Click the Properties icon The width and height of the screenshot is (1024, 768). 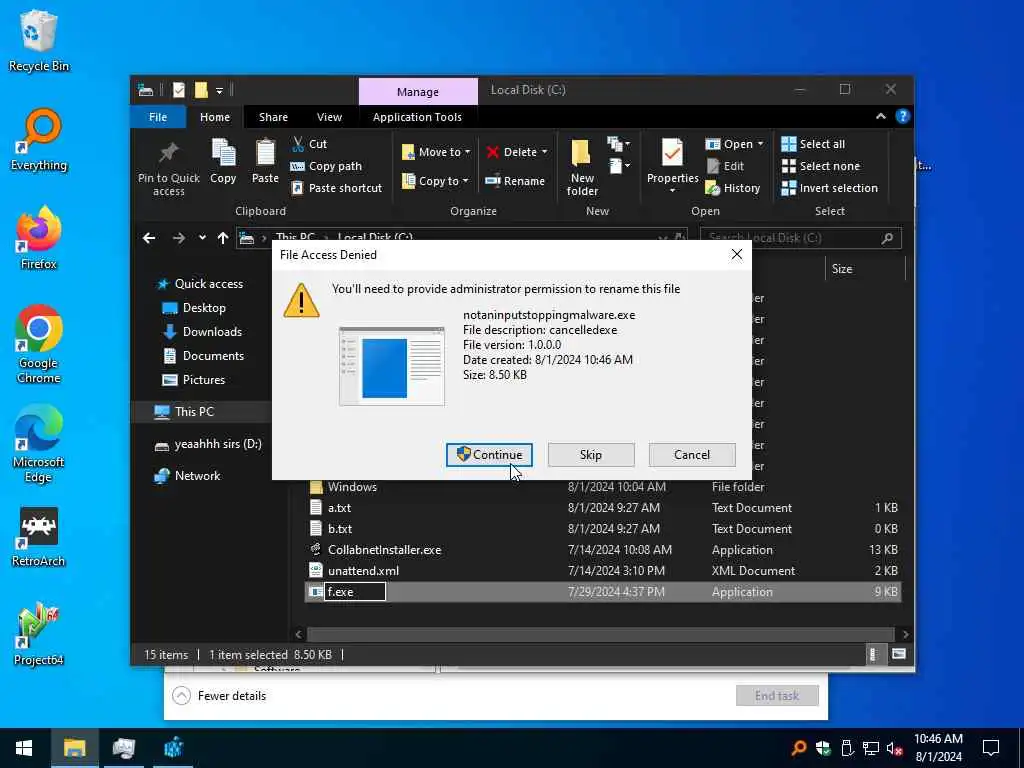click(672, 153)
